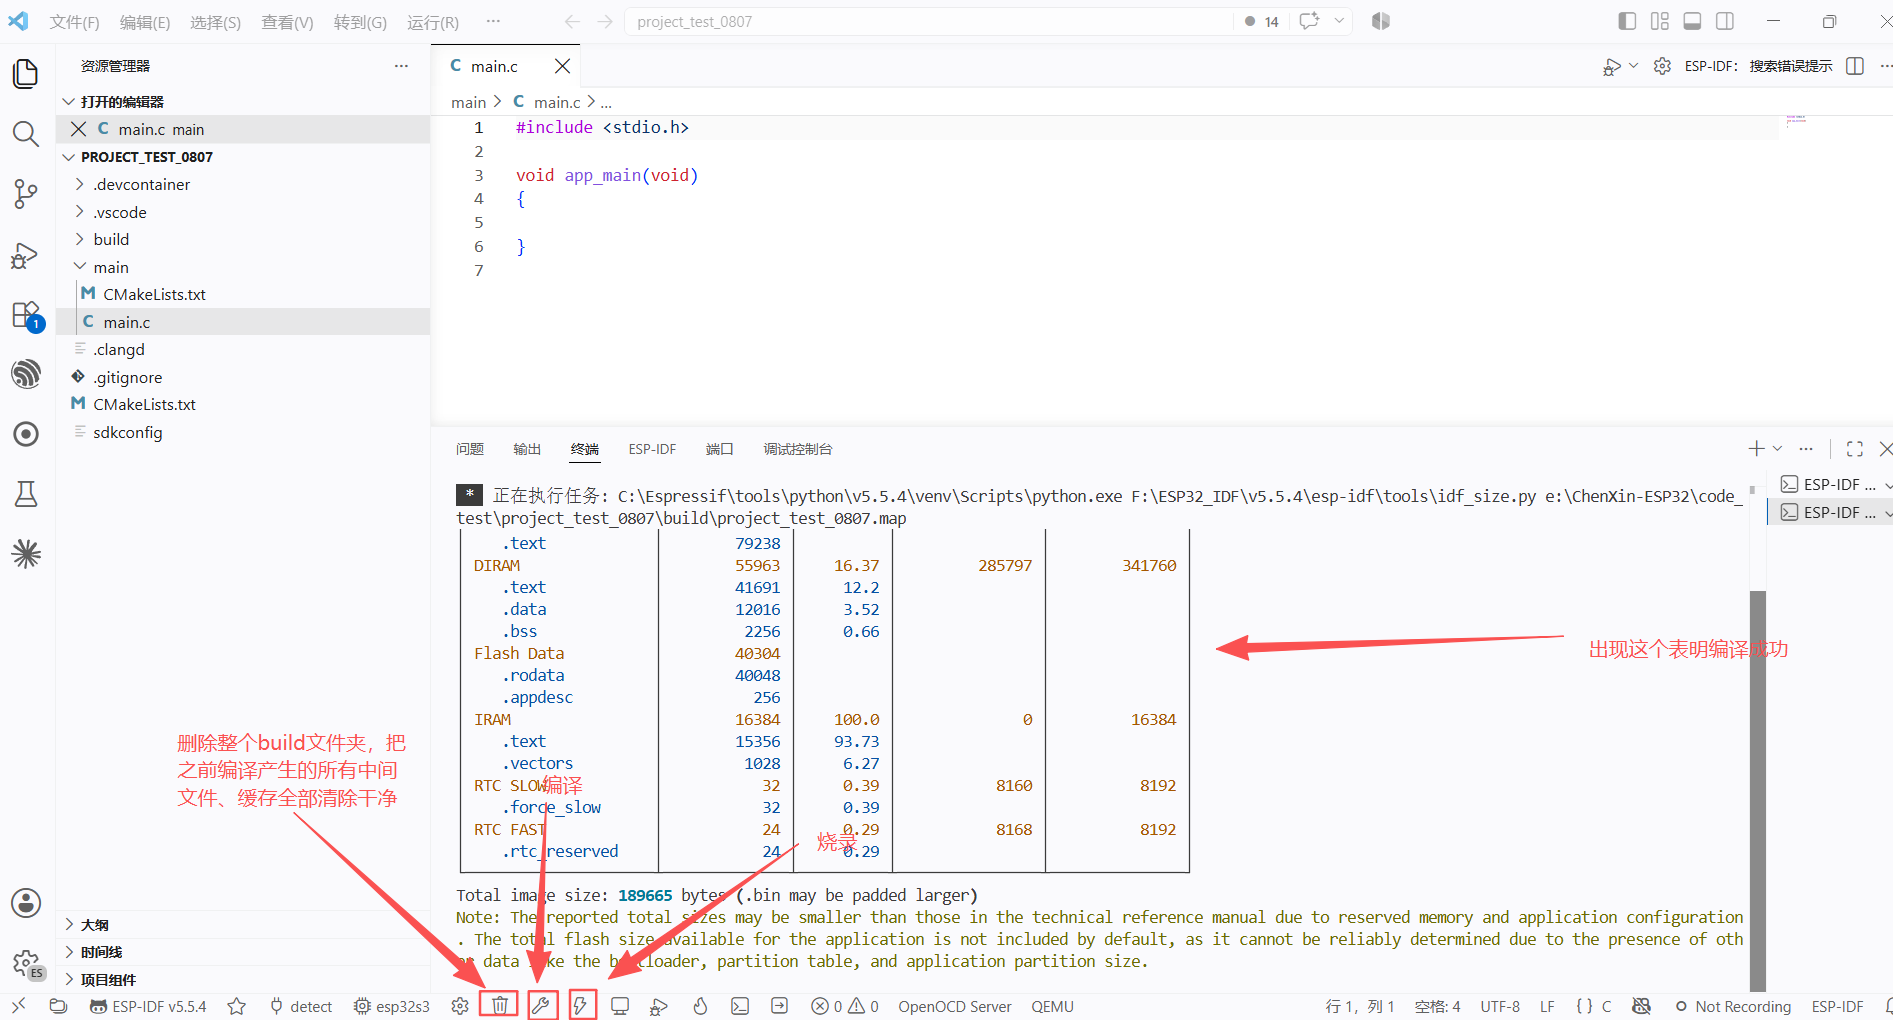Image resolution: width=1893 pixels, height=1020 pixels.
Task: Open the Testing flask view
Action: point(26,494)
